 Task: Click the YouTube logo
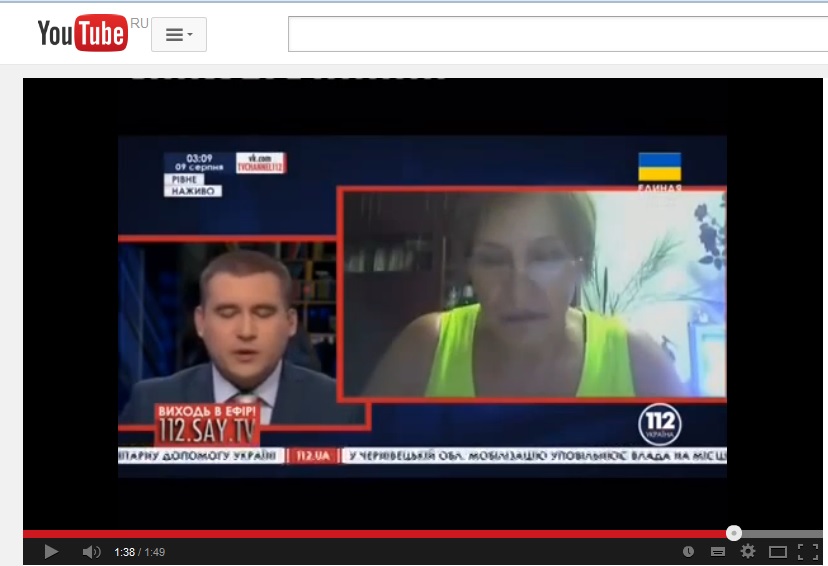coord(82,34)
